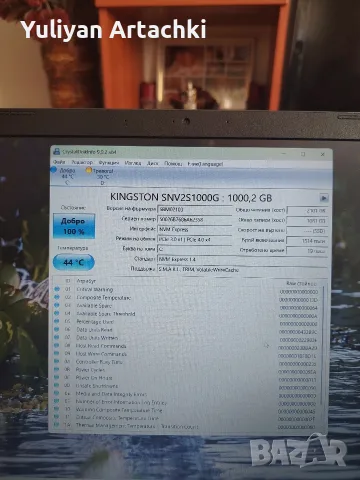360x480 pixels.
Task: Click the status dot for Host Read Commands
Action: 57,345
